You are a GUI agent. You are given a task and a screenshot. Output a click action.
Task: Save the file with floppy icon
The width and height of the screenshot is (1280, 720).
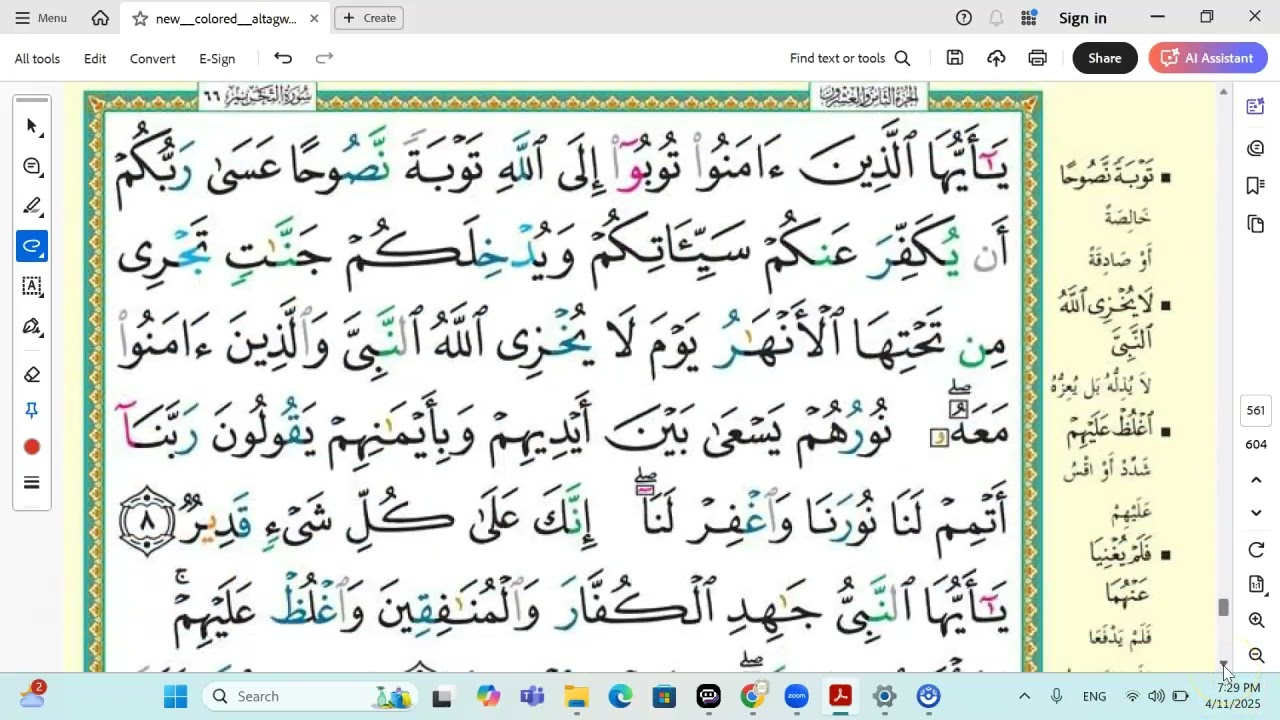pos(955,58)
